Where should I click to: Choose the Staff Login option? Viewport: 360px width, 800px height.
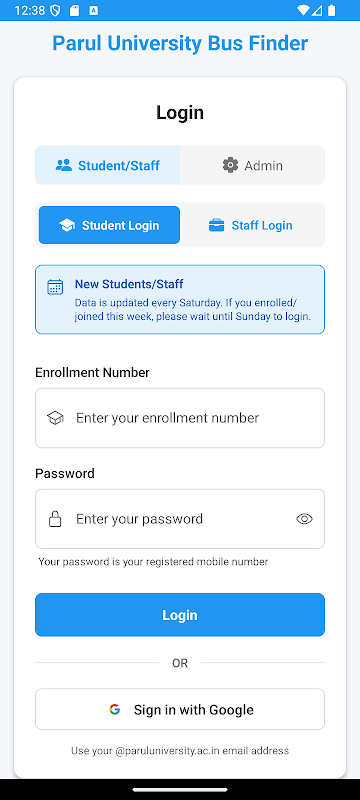[x=250, y=225]
